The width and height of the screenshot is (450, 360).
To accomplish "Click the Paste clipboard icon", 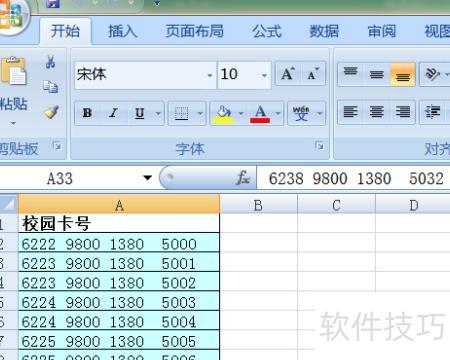I will click(13, 71).
